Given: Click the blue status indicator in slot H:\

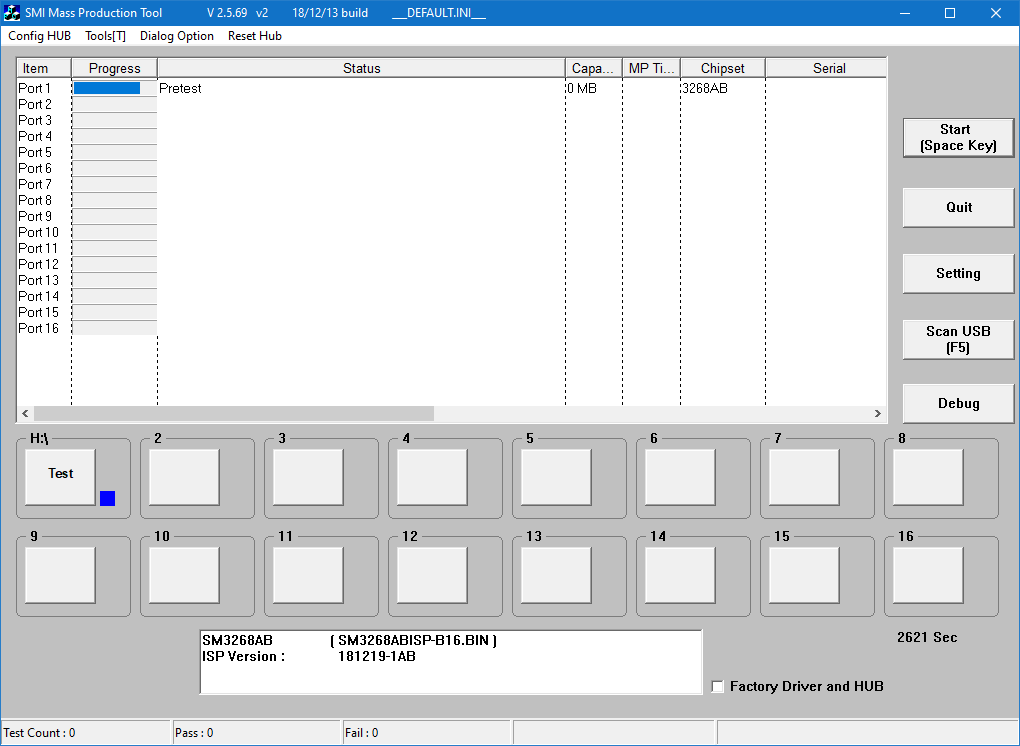Looking at the screenshot, I should point(107,498).
